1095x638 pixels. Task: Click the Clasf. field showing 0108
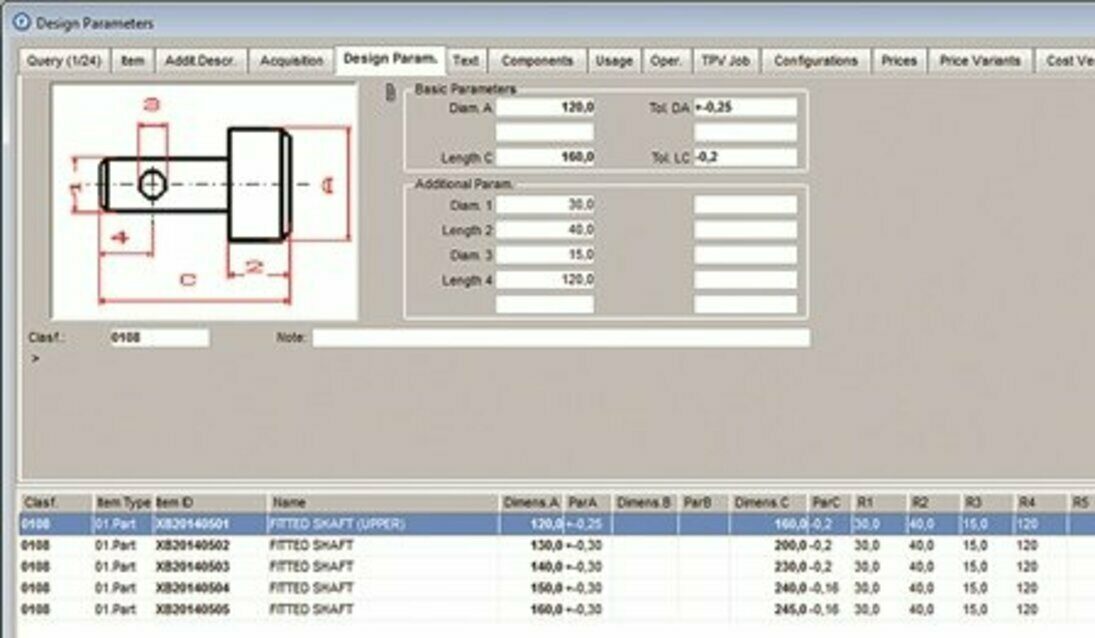[x=159, y=338]
